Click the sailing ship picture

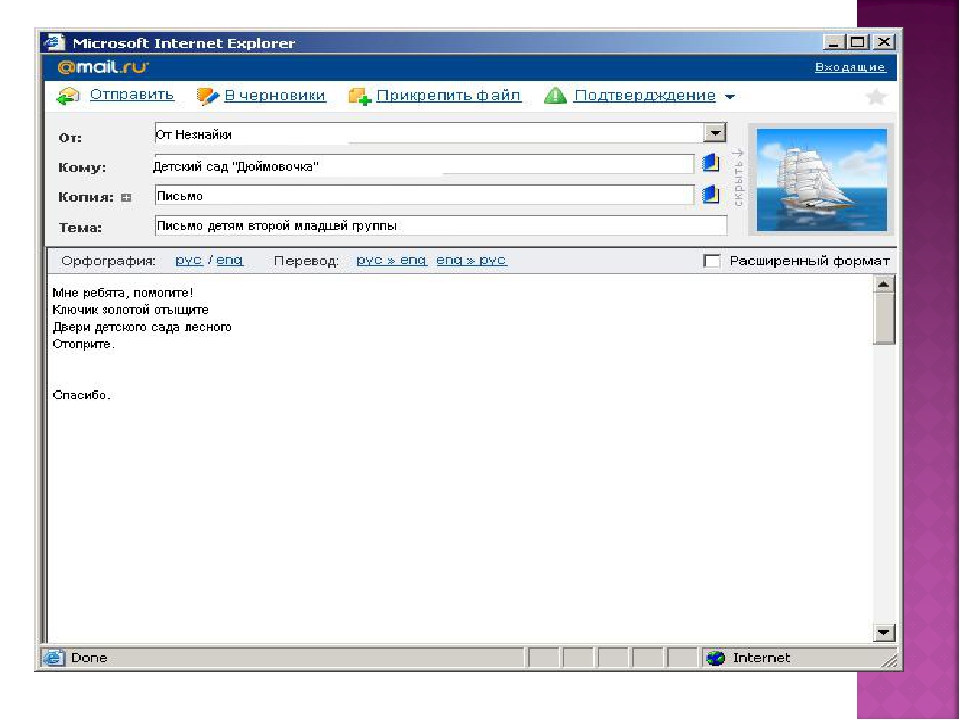tap(822, 180)
